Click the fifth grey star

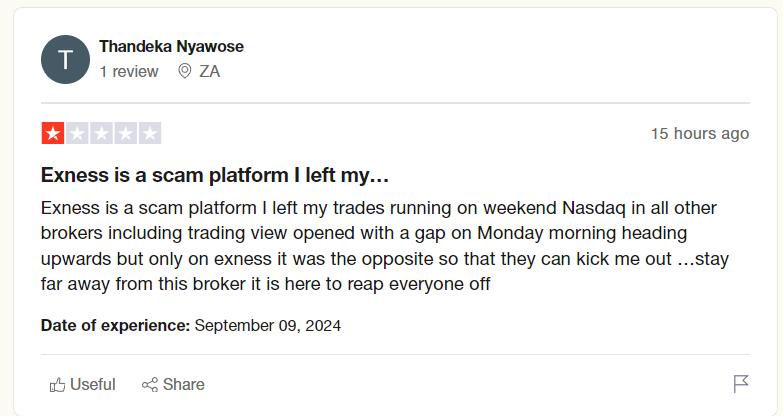[150, 133]
